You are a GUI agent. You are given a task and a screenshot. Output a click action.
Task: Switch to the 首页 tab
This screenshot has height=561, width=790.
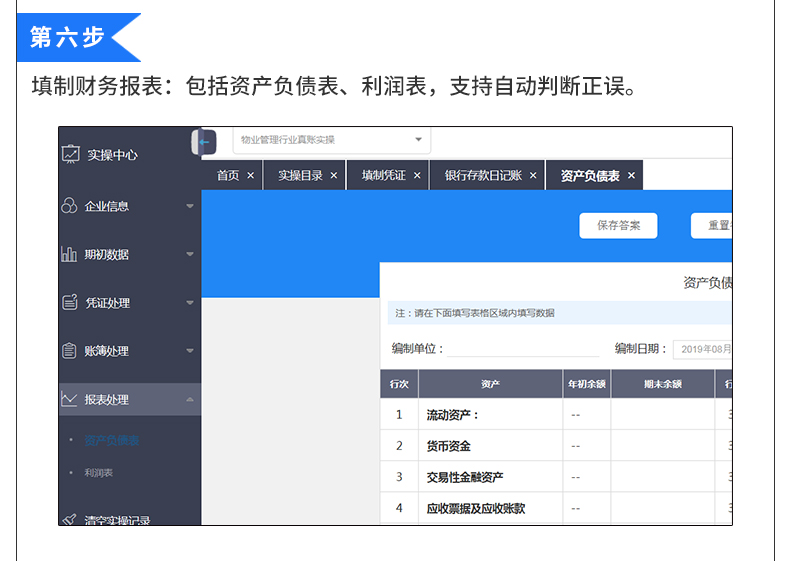pyautogui.click(x=228, y=175)
